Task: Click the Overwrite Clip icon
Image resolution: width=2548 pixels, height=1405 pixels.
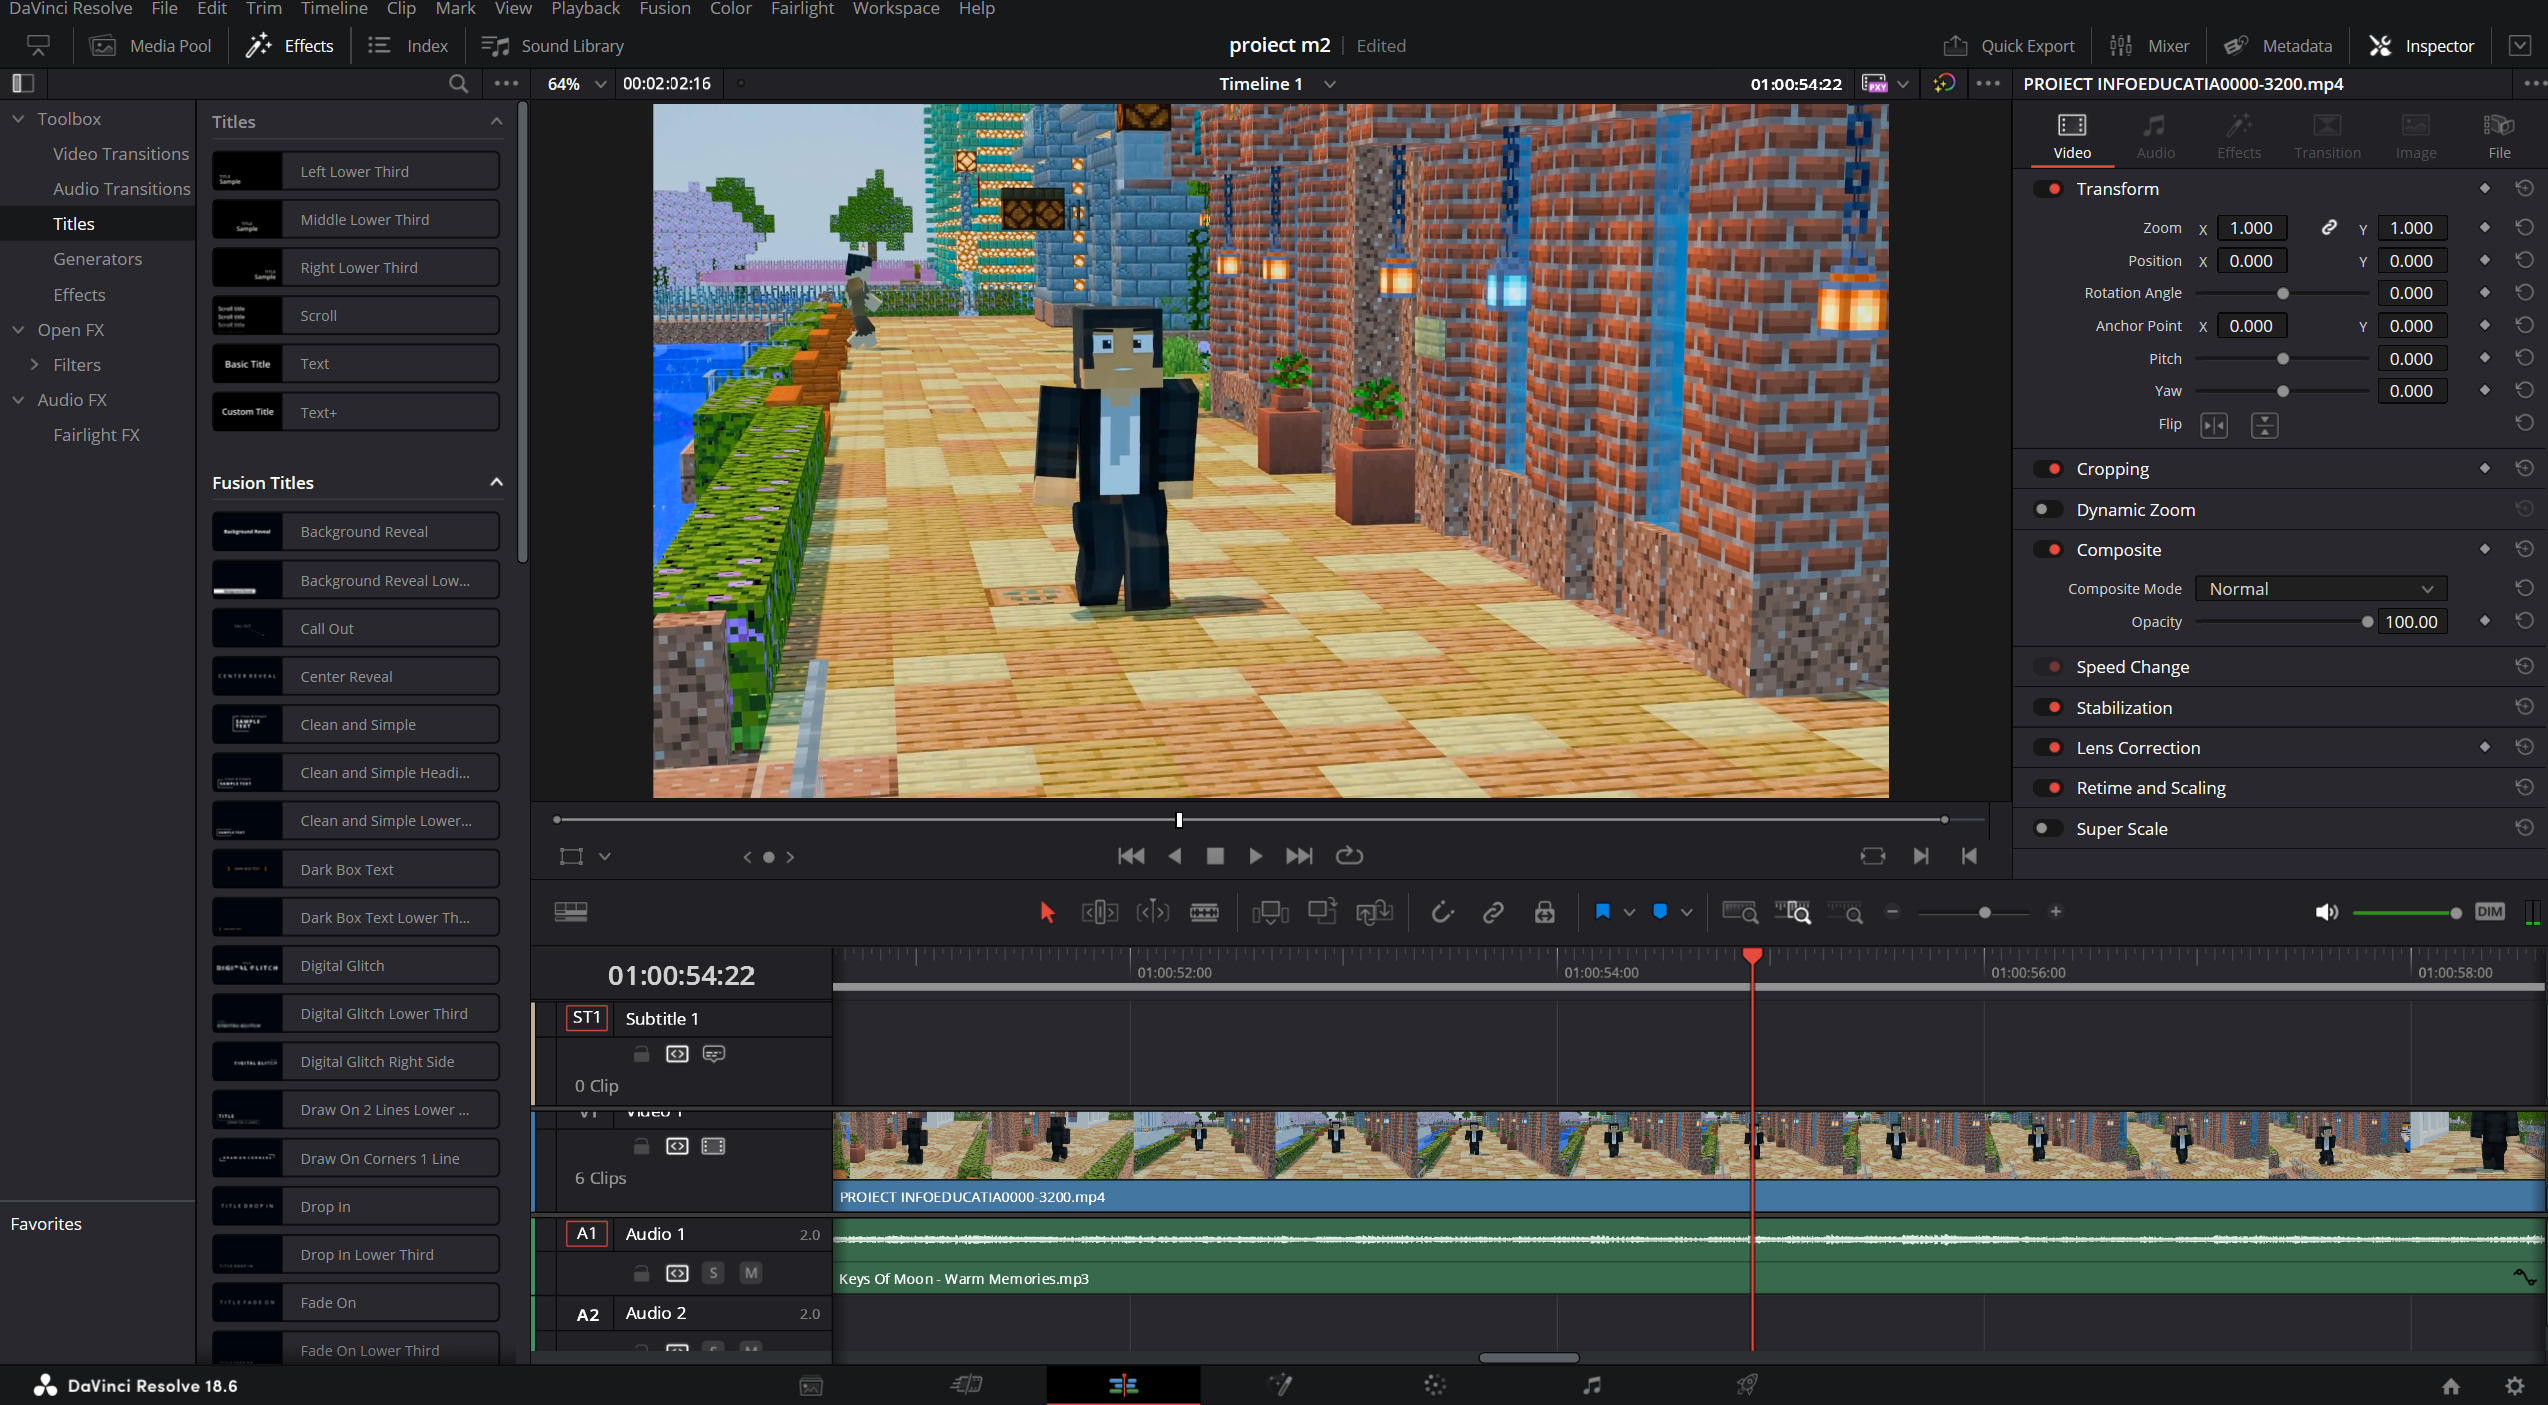Action: pyautogui.click(x=1322, y=912)
